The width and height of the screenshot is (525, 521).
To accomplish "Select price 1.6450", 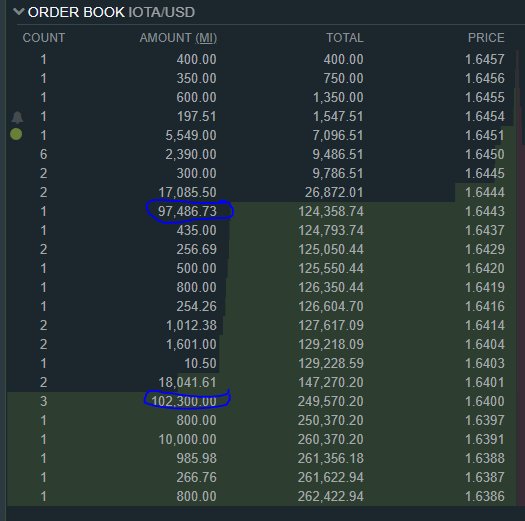I will coord(484,154).
